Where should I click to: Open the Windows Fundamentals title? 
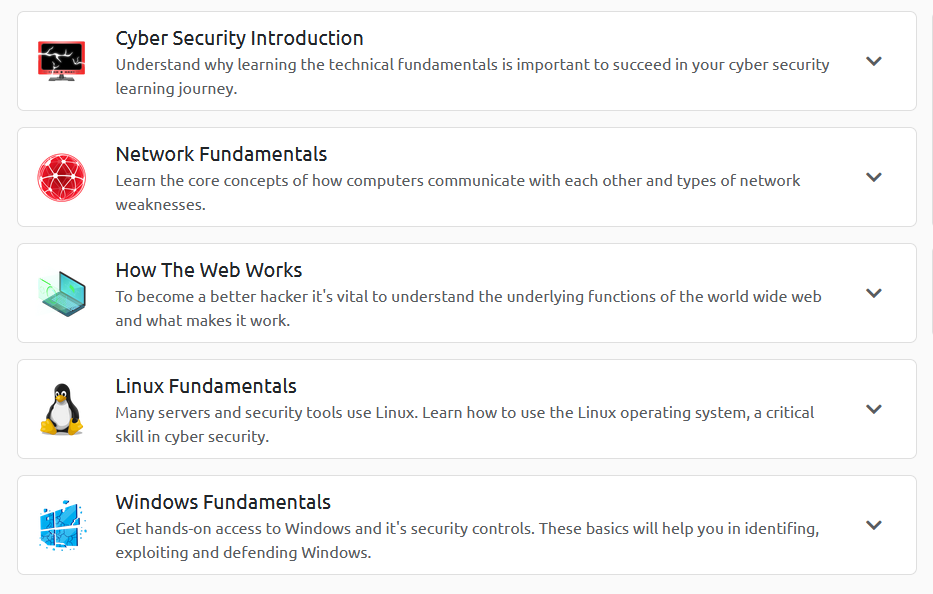coord(223,502)
